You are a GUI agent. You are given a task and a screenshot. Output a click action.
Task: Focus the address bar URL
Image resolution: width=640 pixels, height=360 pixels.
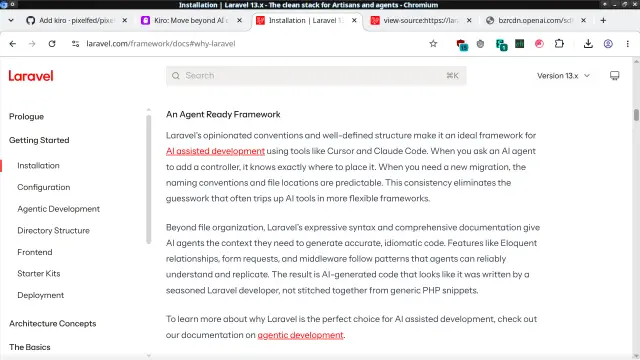(x=161, y=44)
